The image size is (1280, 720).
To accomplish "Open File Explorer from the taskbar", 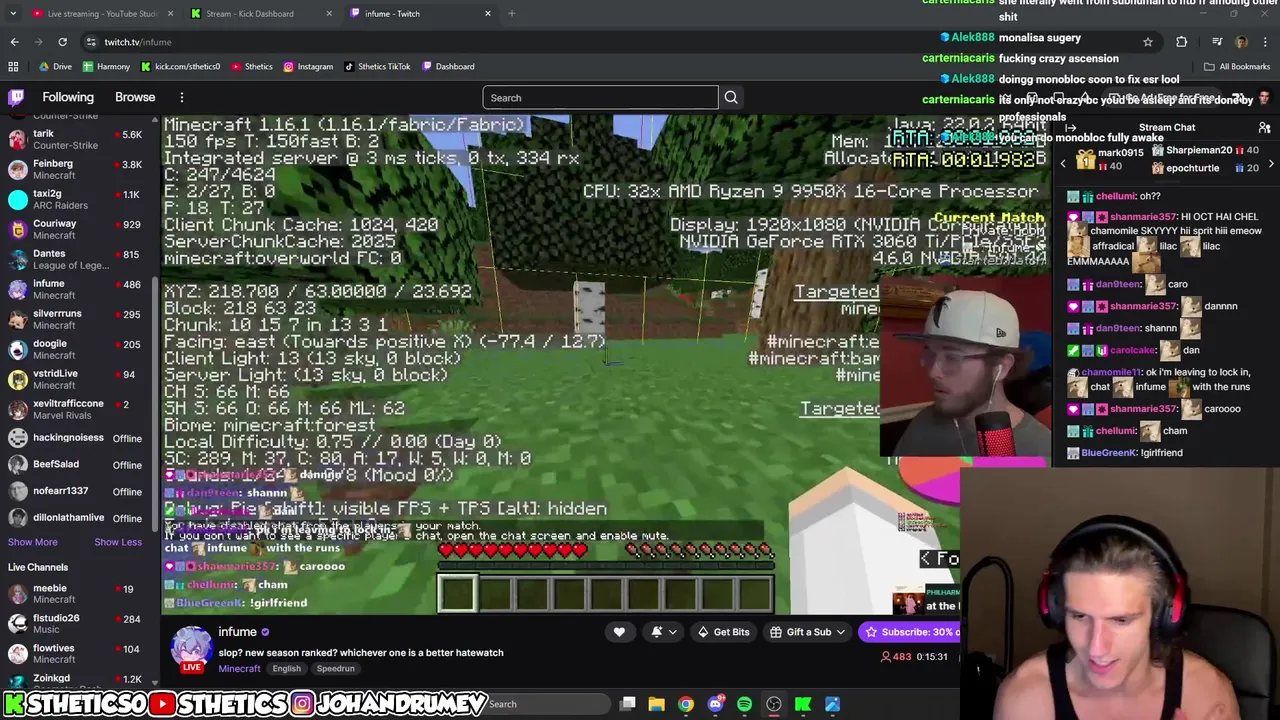I will (657, 704).
